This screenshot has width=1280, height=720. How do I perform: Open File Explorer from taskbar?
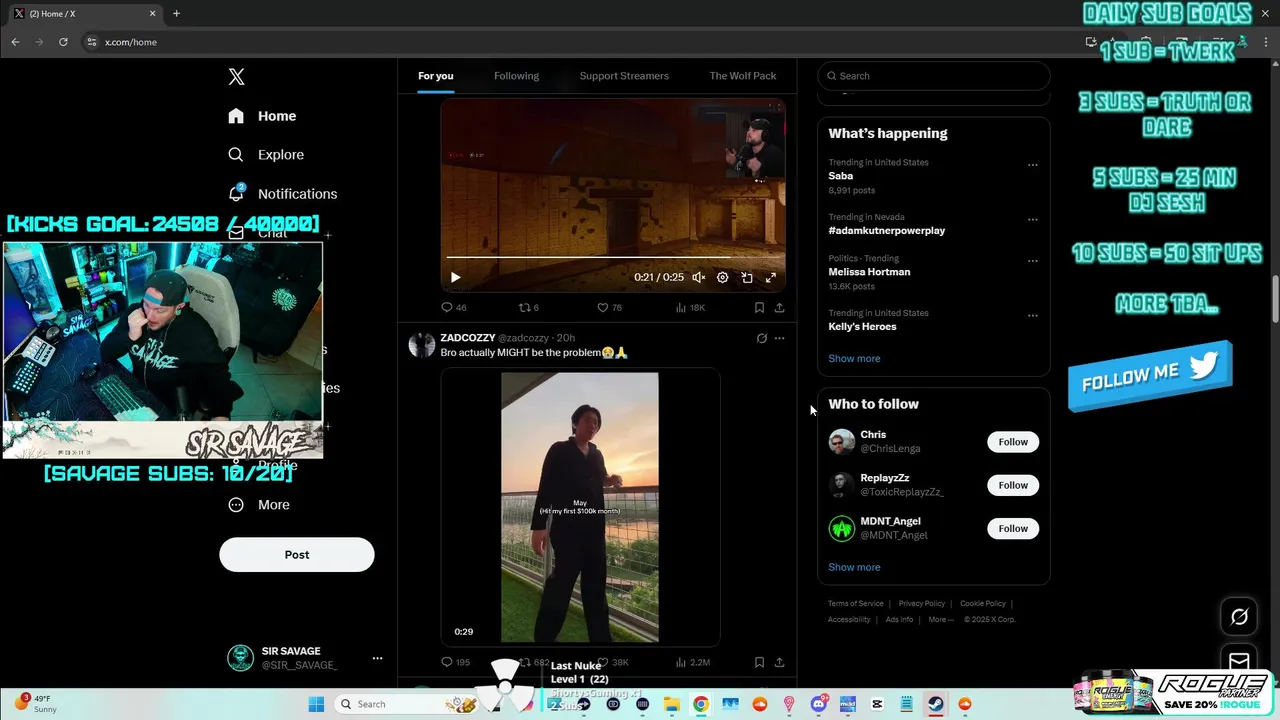pyautogui.click(x=672, y=704)
